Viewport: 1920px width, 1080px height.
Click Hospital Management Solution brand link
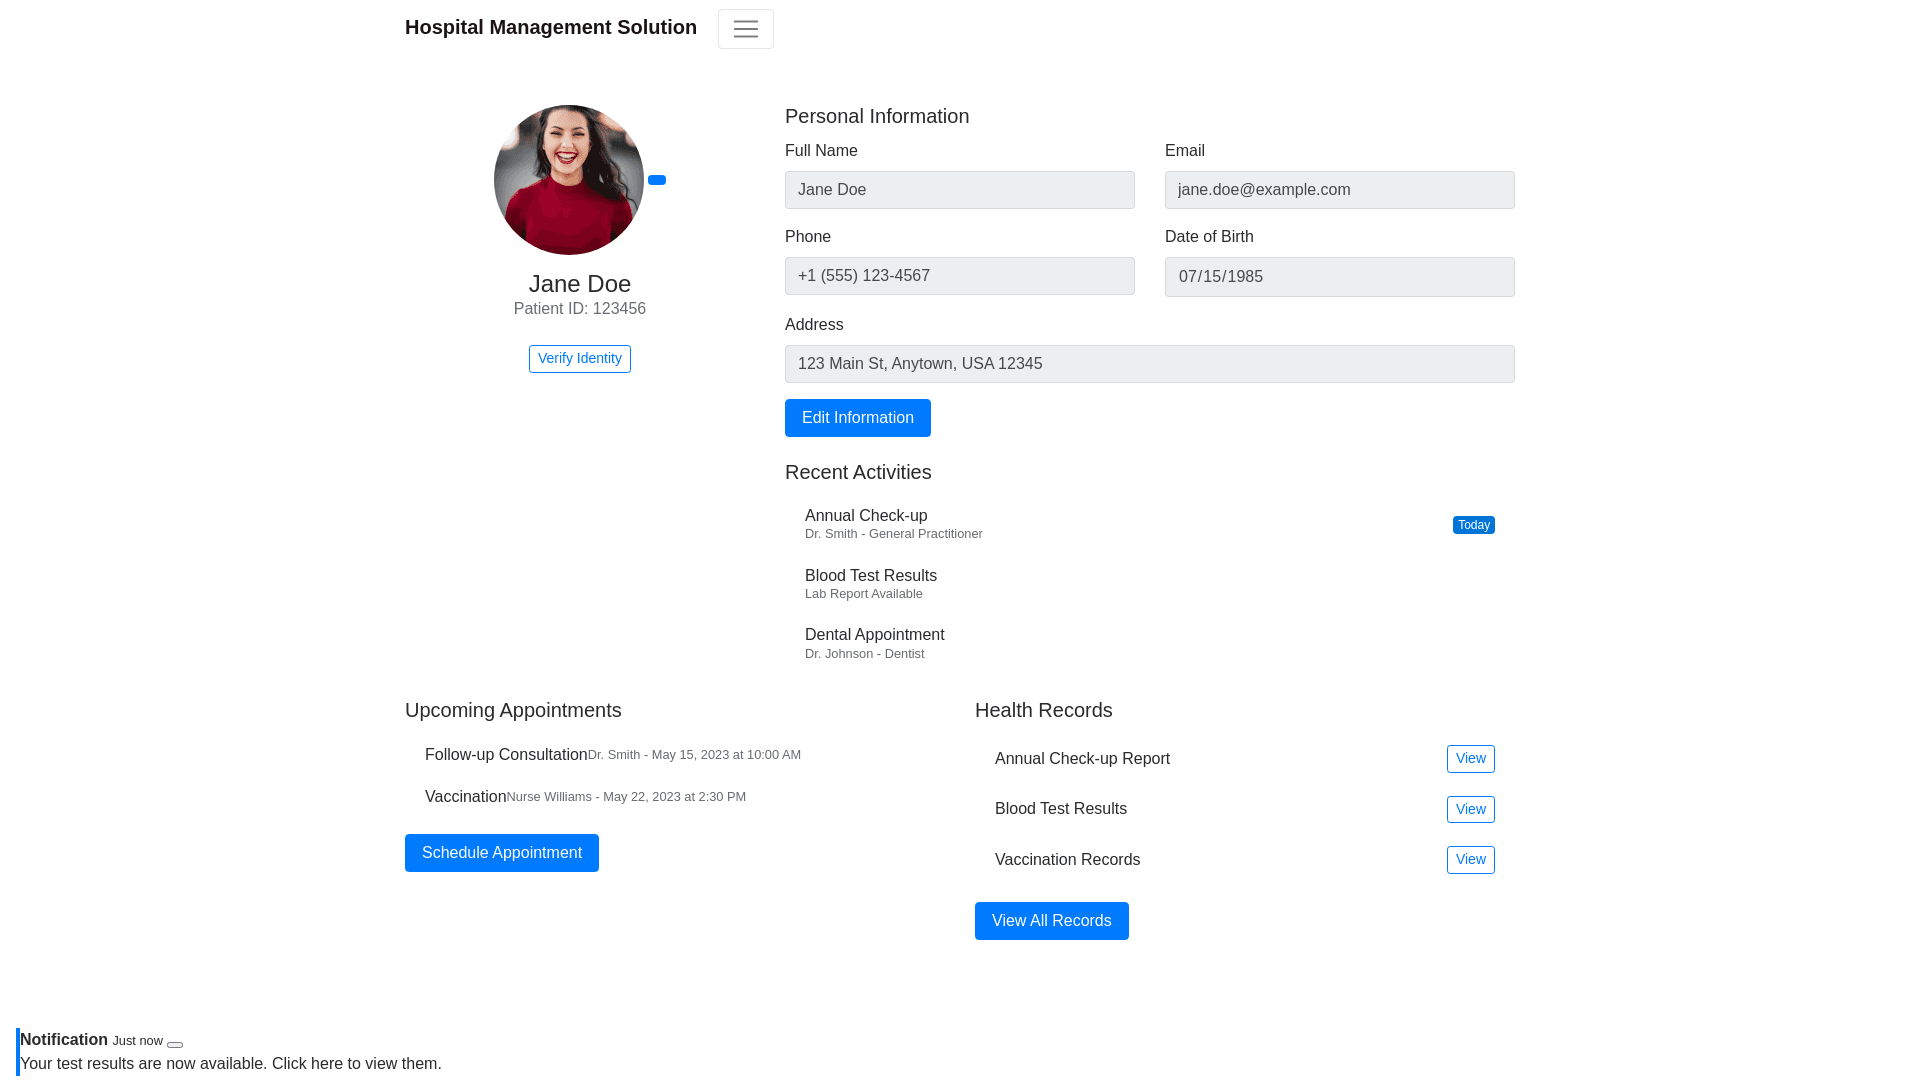(551, 28)
